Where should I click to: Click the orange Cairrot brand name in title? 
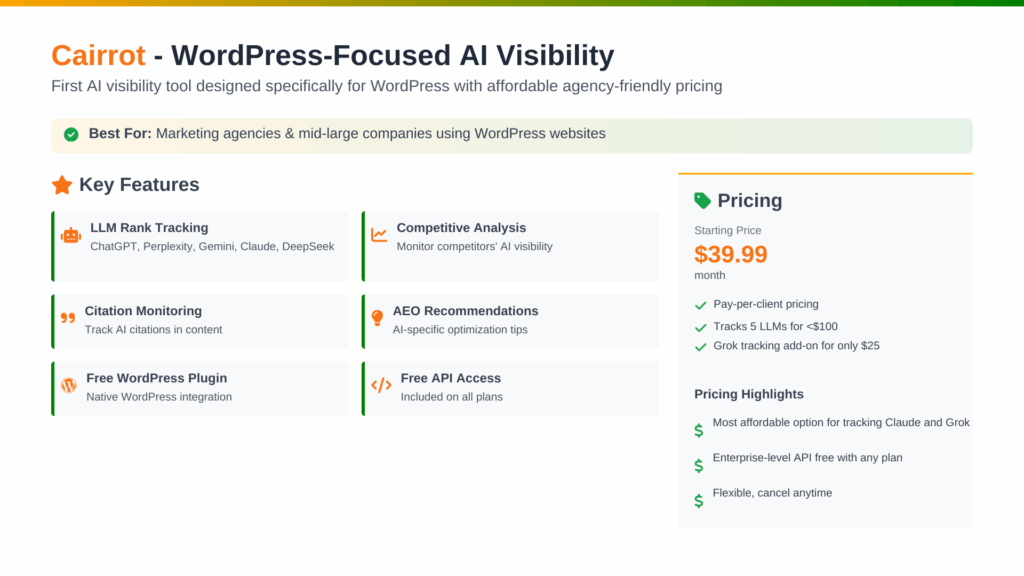pyautogui.click(x=98, y=55)
